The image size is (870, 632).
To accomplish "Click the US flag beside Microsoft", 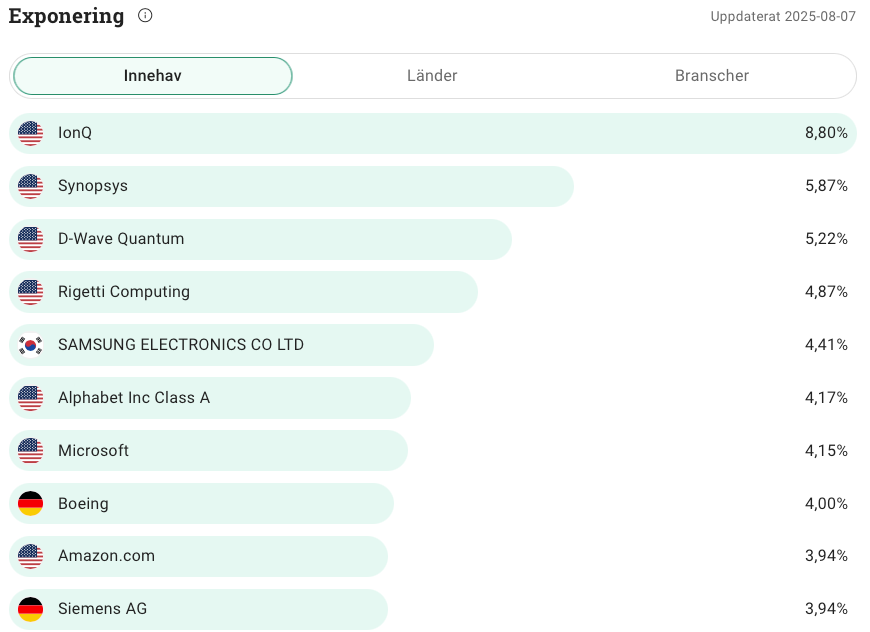I will (x=31, y=451).
